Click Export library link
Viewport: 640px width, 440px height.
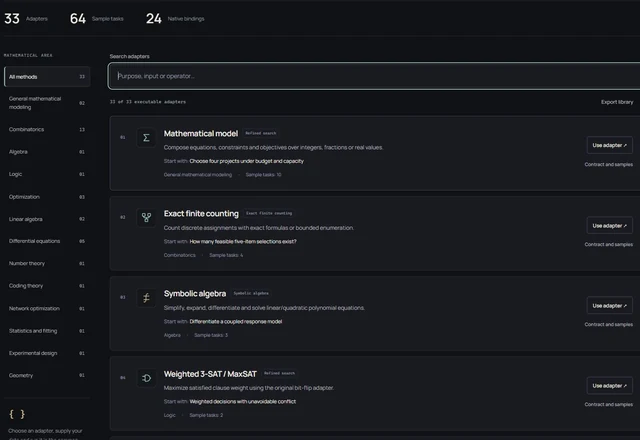click(x=617, y=102)
